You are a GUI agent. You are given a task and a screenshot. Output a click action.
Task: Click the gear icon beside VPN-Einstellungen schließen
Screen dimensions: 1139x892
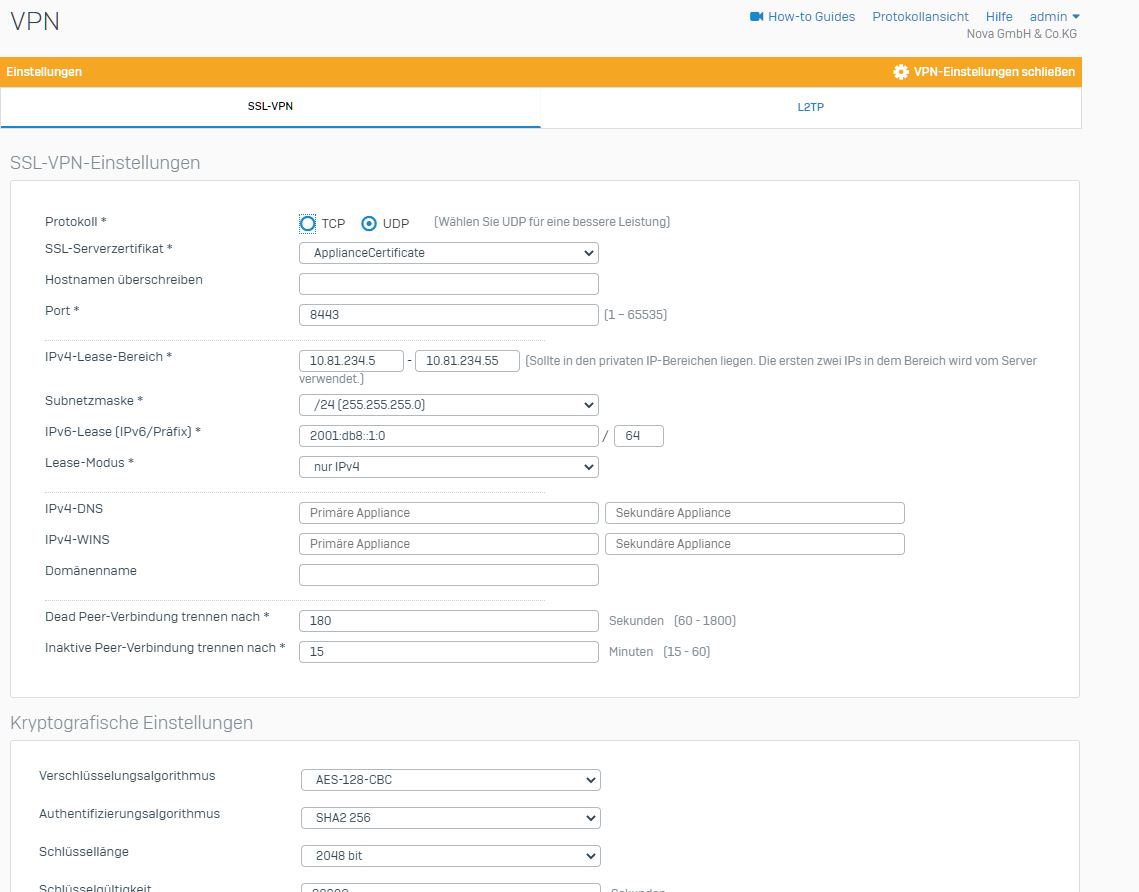tap(901, 72)
